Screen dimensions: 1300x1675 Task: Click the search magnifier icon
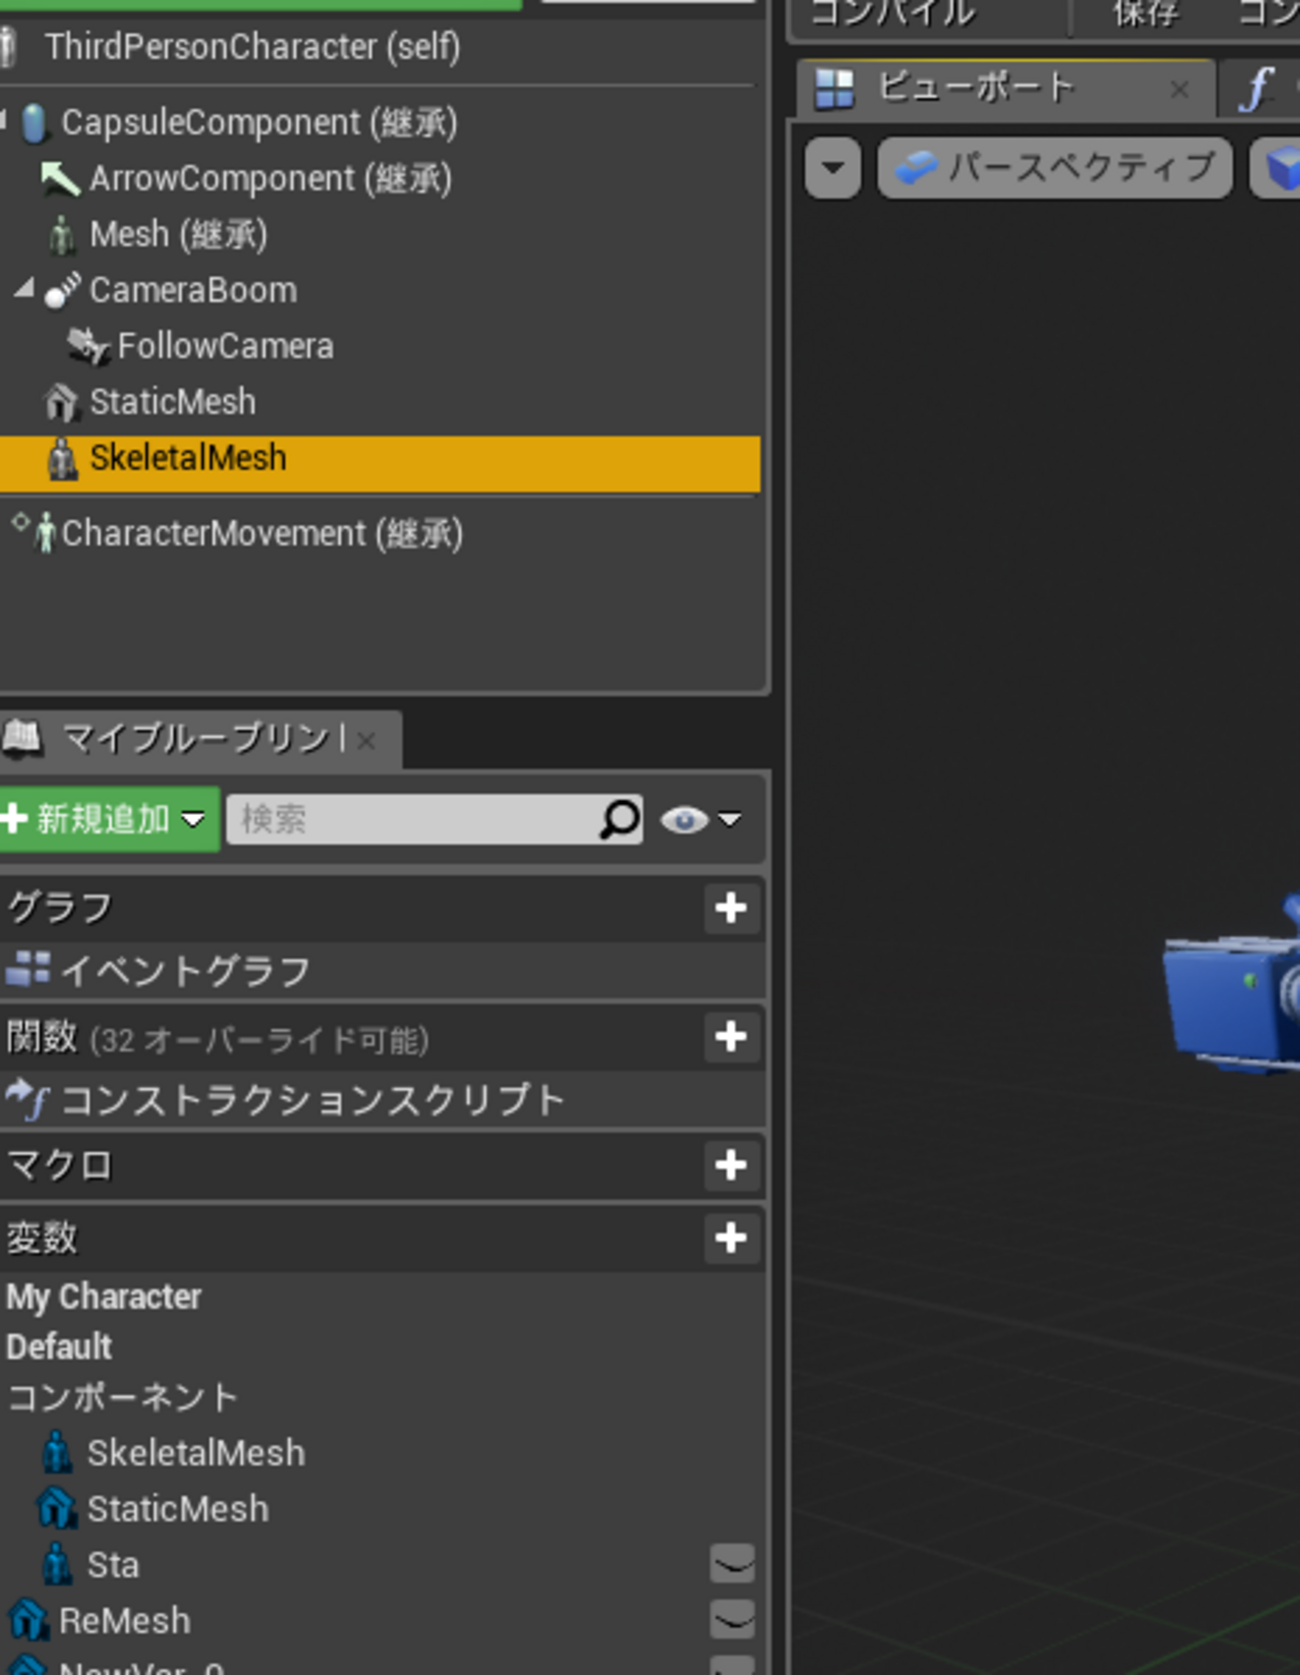point(619,819)
